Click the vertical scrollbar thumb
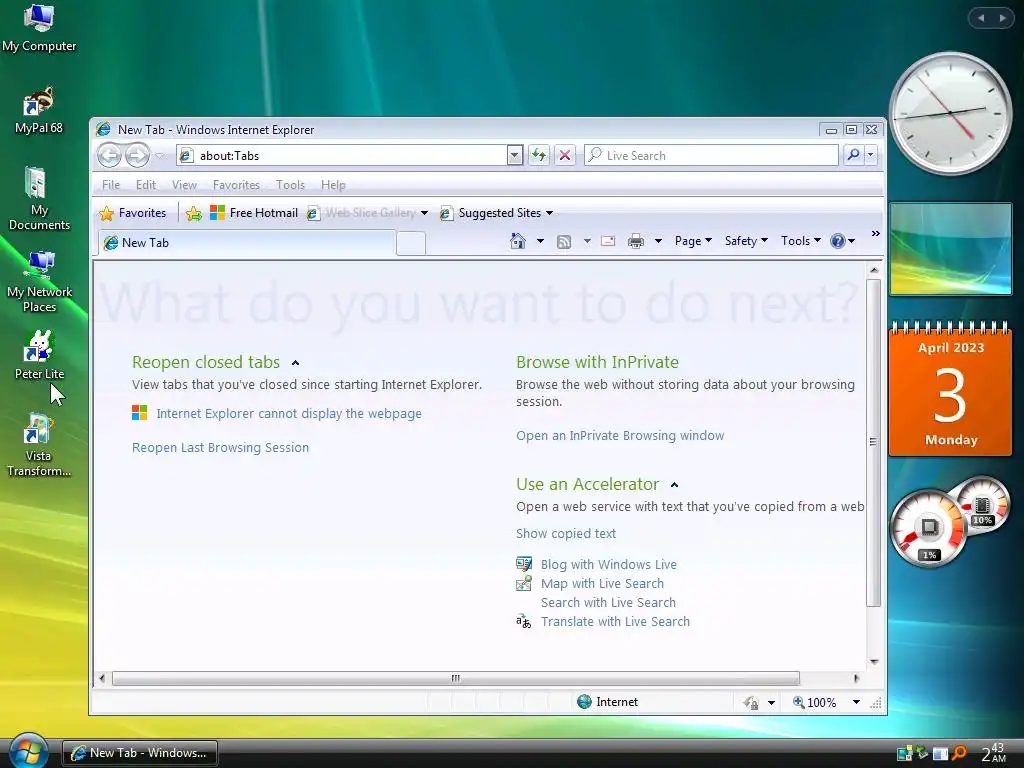Image resolution: width=1024 pixels, height=768 pixels. (x=873, y=442)
